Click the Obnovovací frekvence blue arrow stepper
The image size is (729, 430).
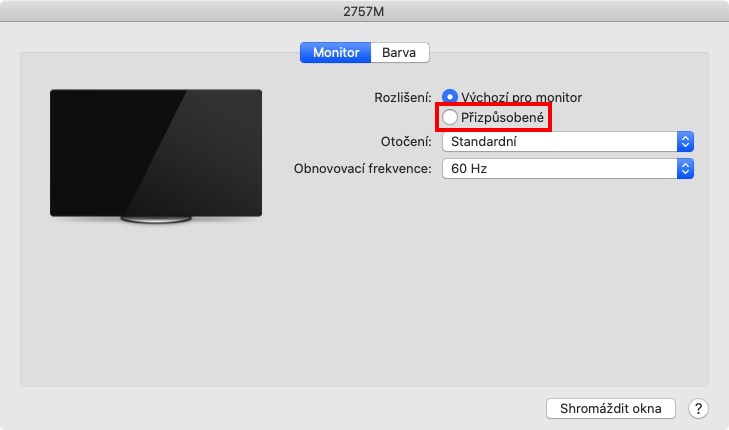coord(685,168)
